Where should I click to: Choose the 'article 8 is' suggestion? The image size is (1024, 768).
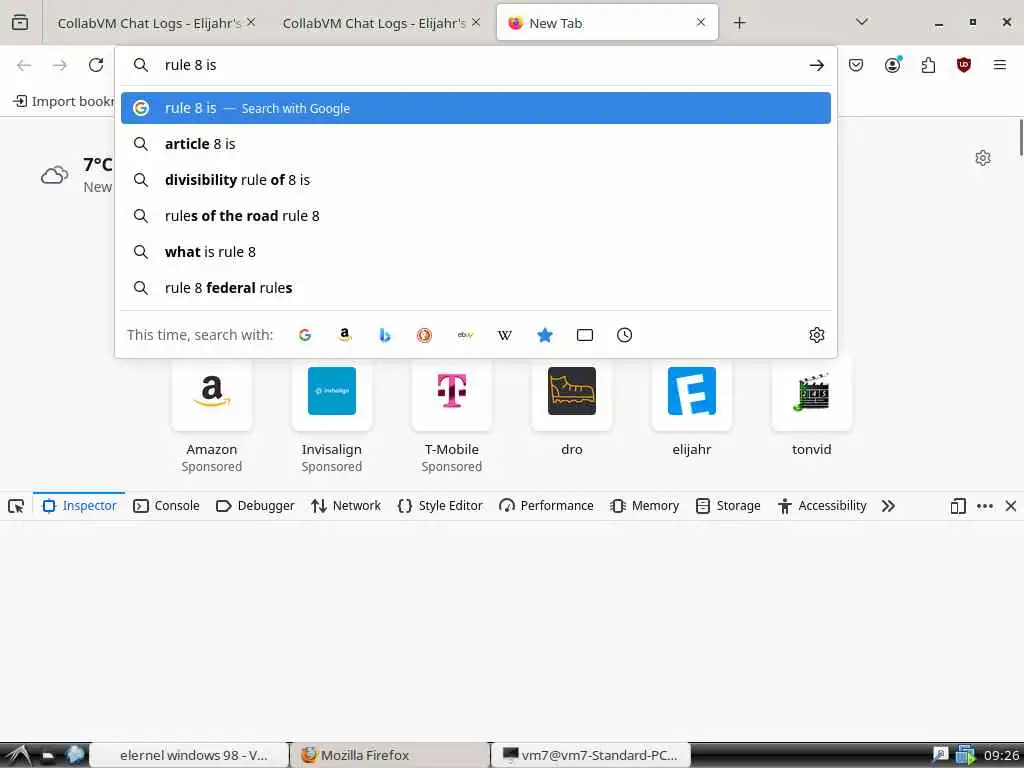(x=475, y=144)
